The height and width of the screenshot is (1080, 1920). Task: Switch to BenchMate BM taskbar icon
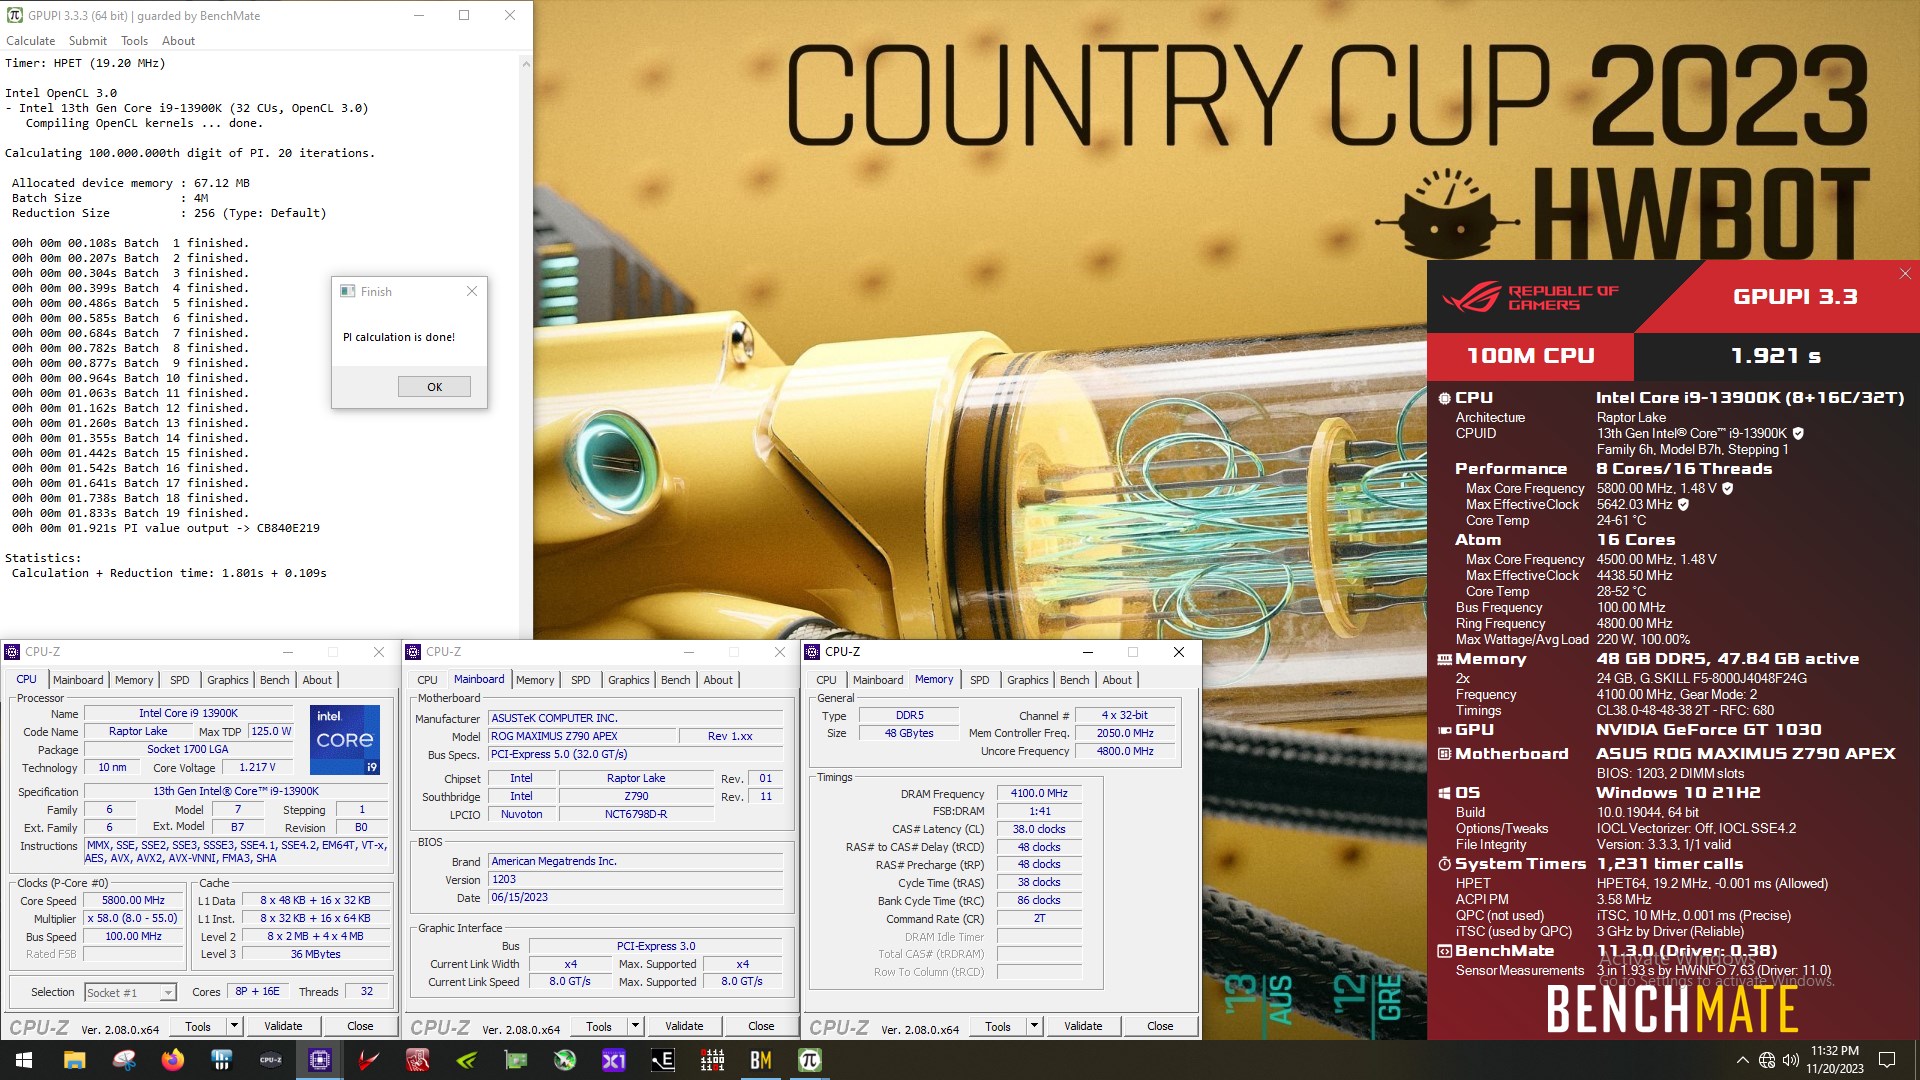click(x=761, y=1060)
